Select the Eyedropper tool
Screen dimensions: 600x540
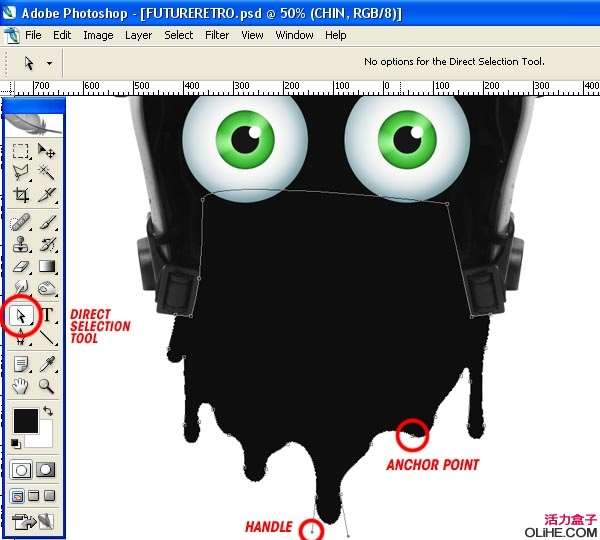click(x=47, y=364)
